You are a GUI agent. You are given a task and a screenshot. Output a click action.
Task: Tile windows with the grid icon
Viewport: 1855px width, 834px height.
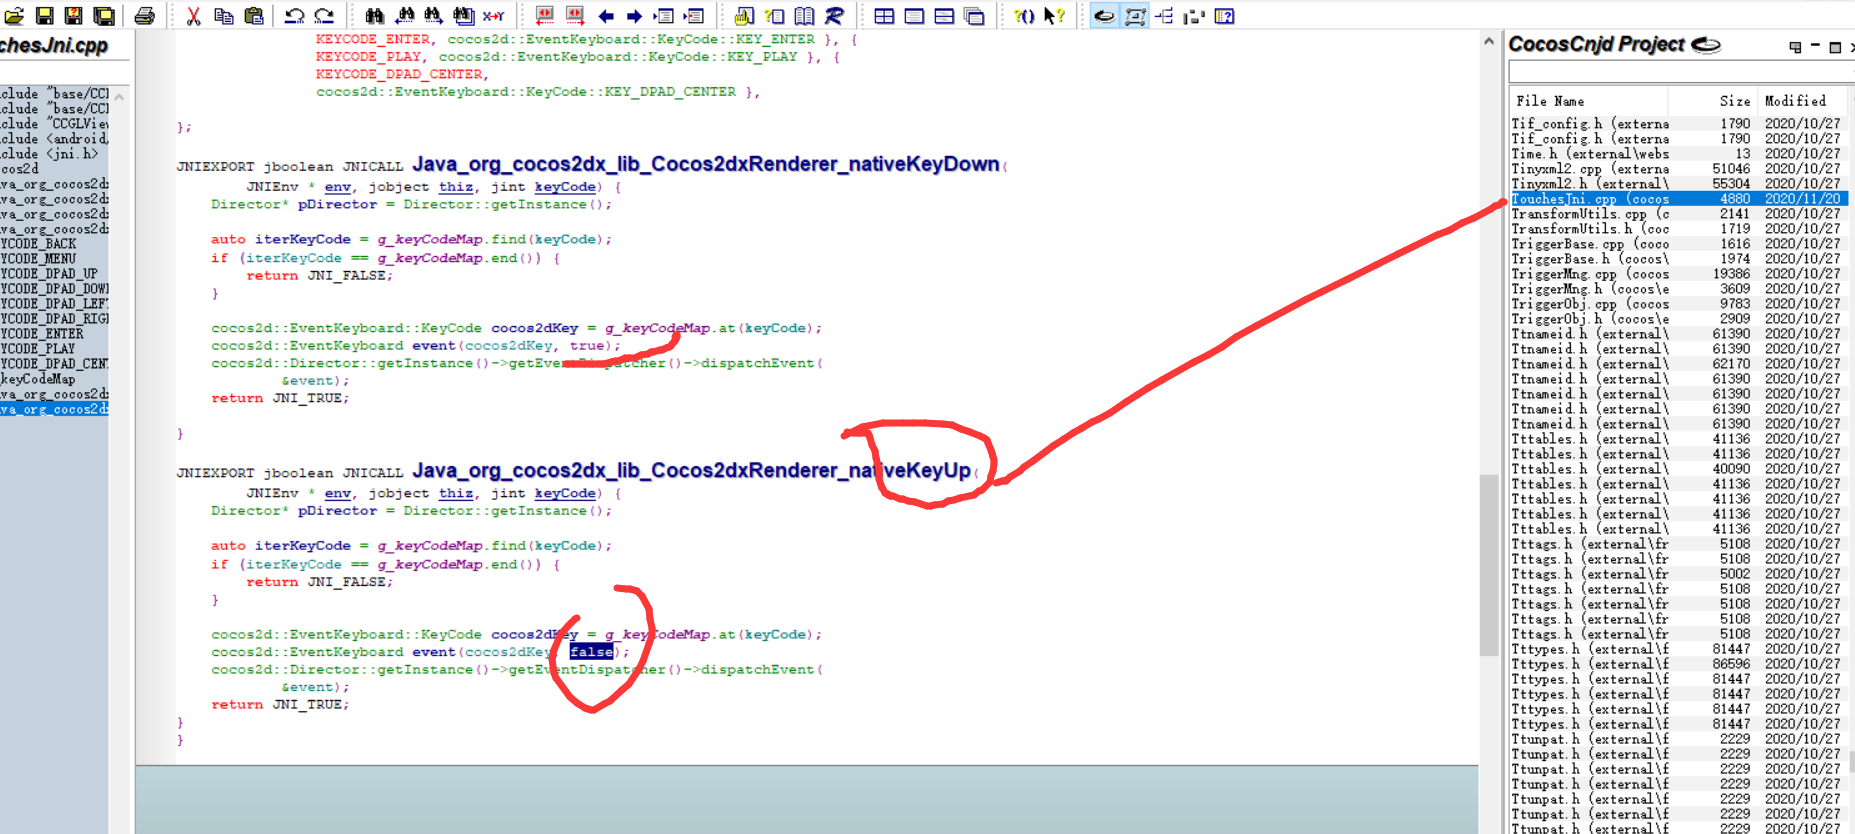884,16
